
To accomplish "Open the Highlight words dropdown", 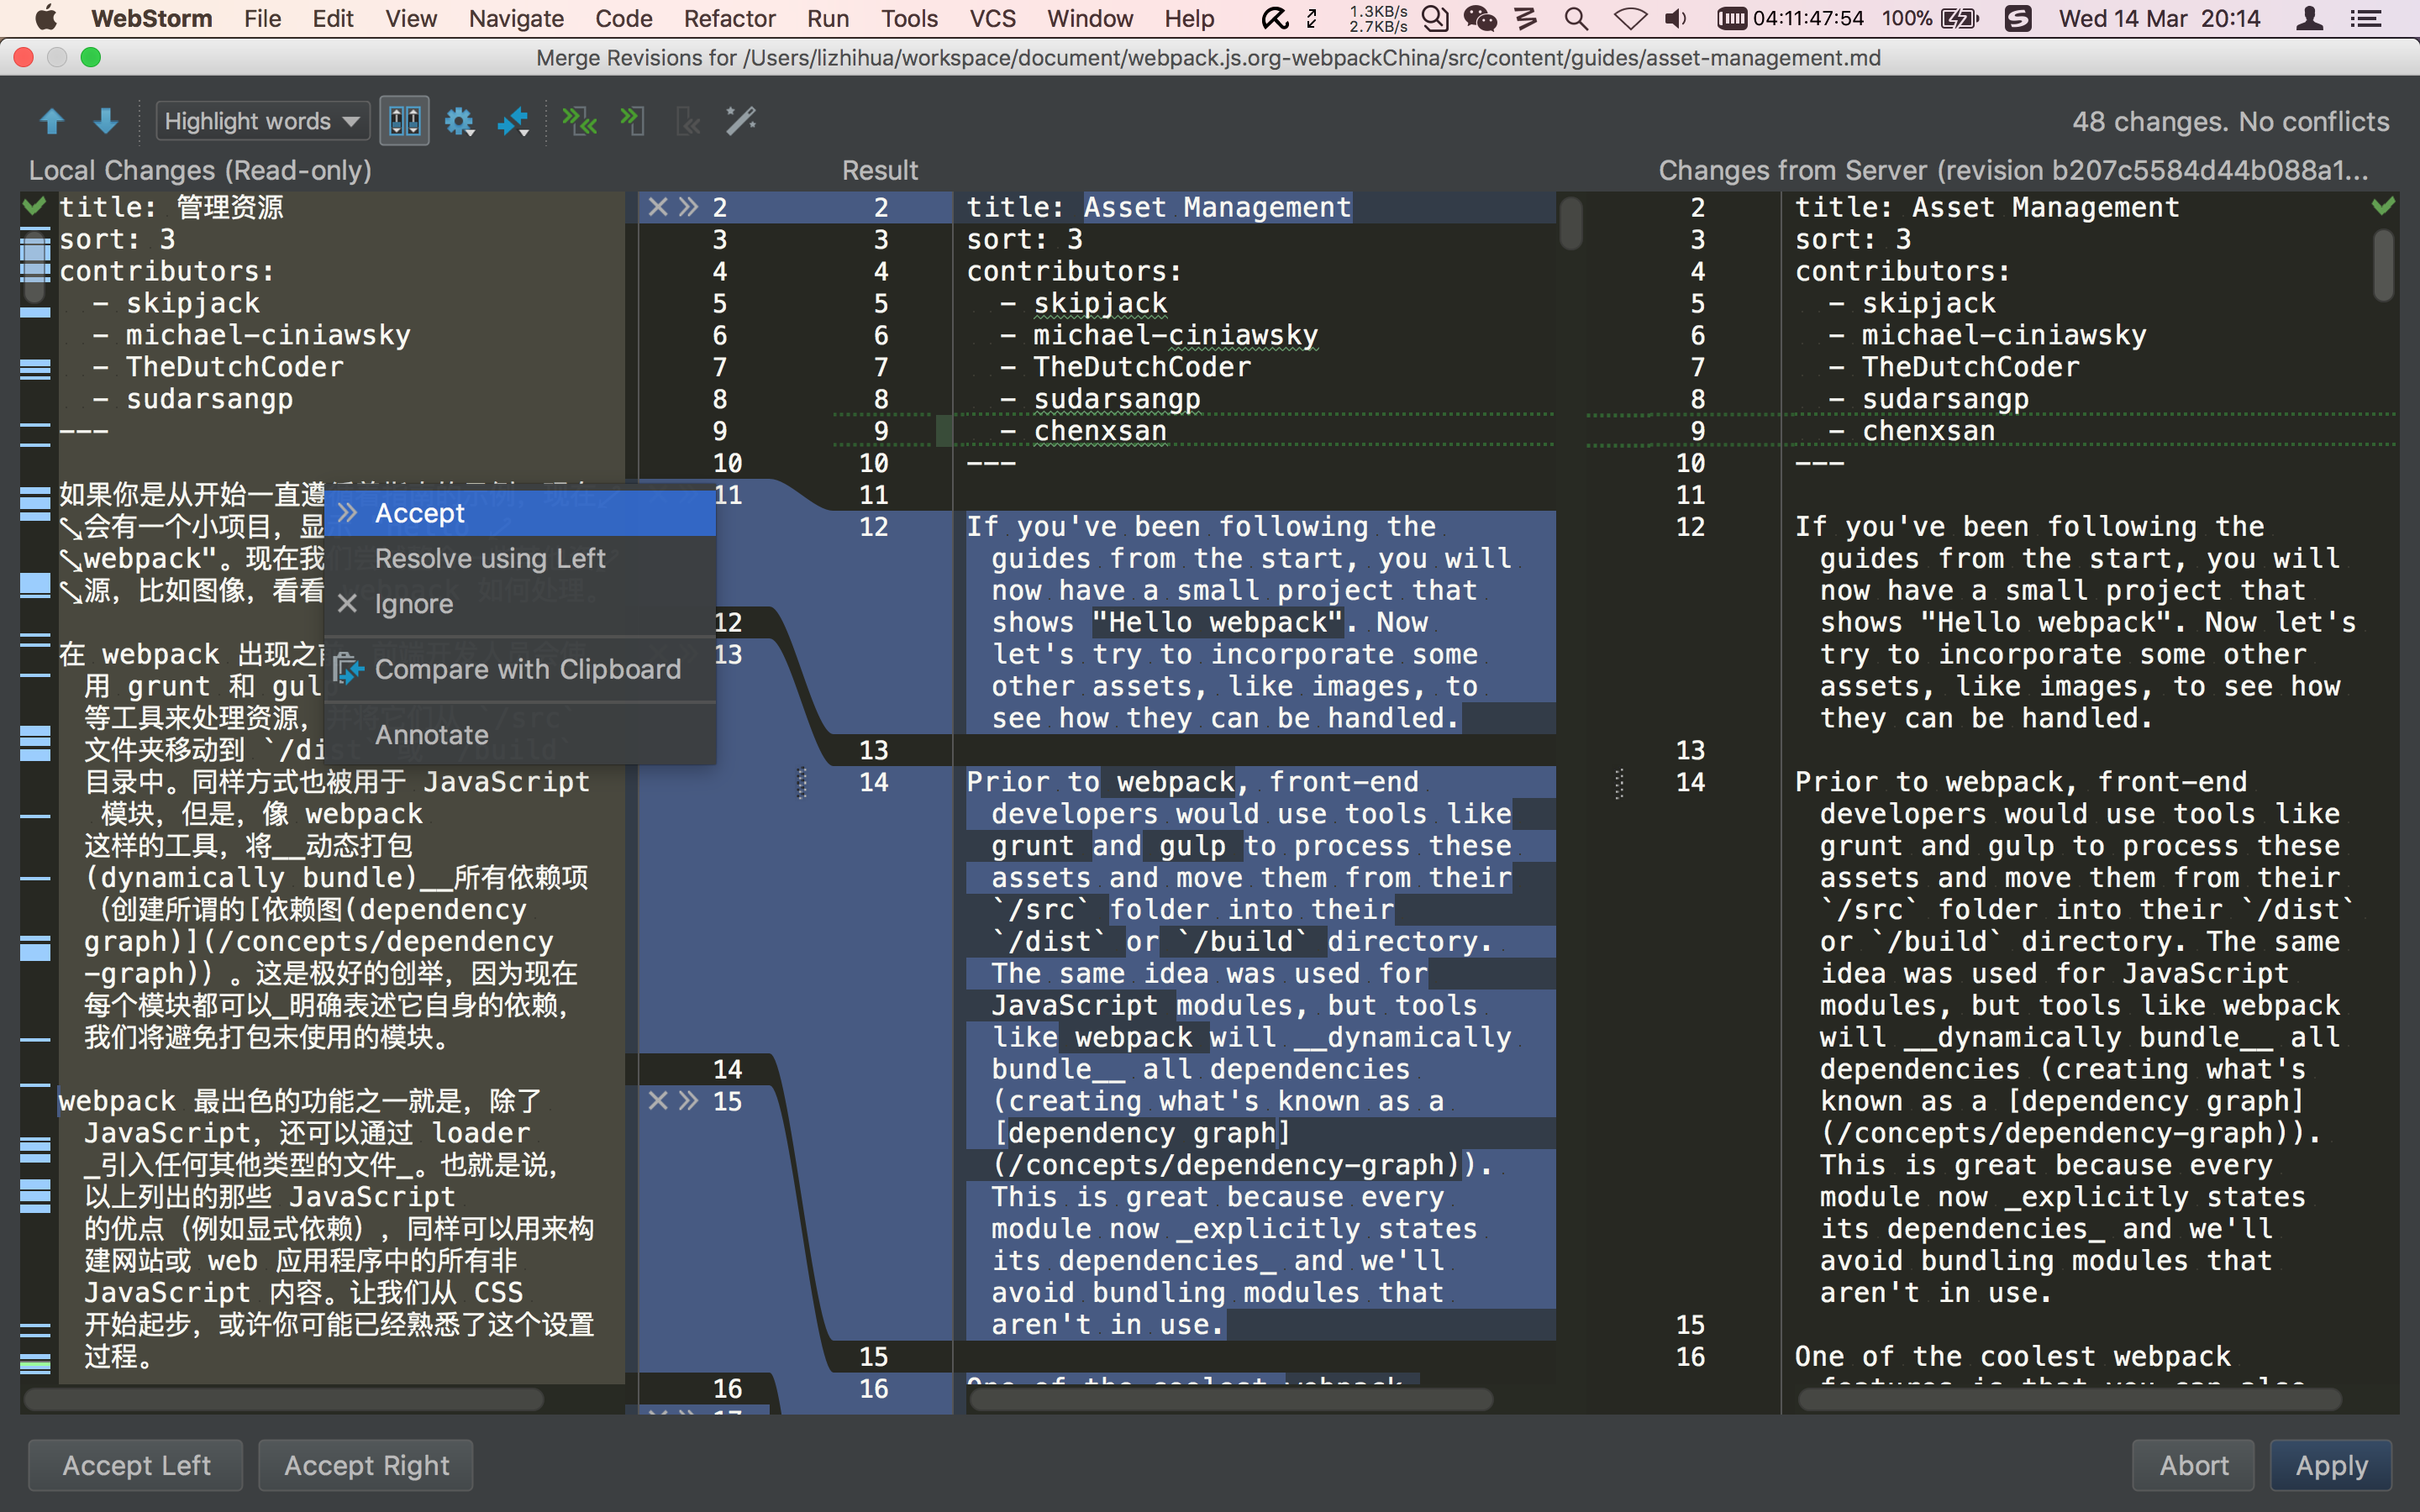I will pos(262,122).
